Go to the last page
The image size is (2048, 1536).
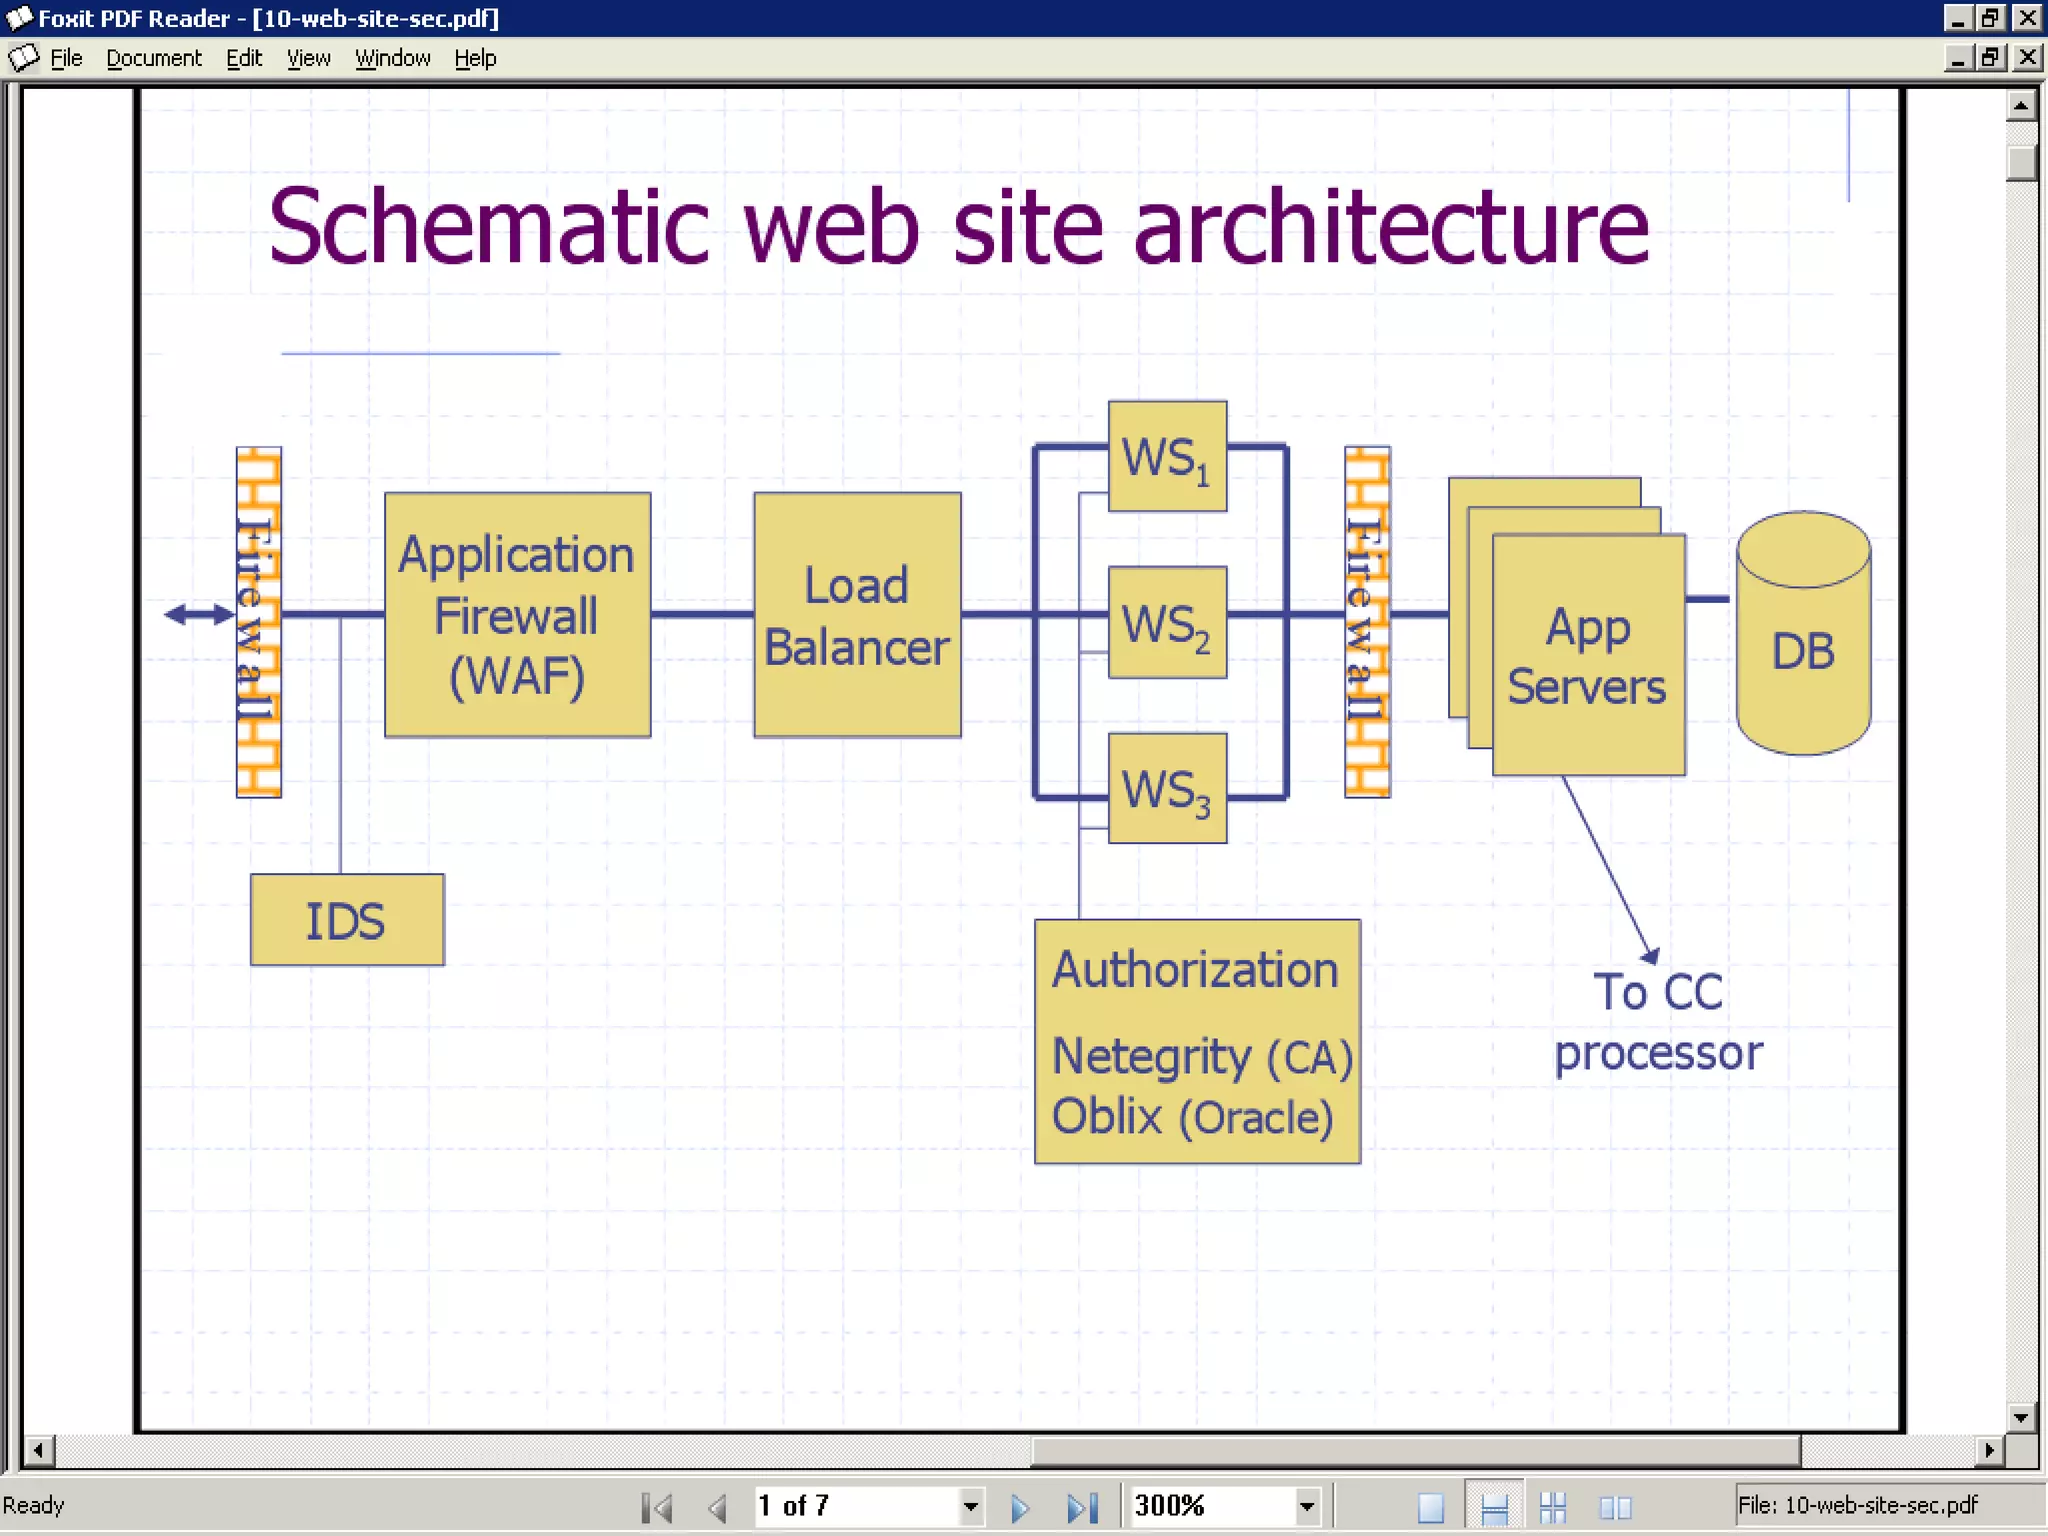tap(1082, 1507)
